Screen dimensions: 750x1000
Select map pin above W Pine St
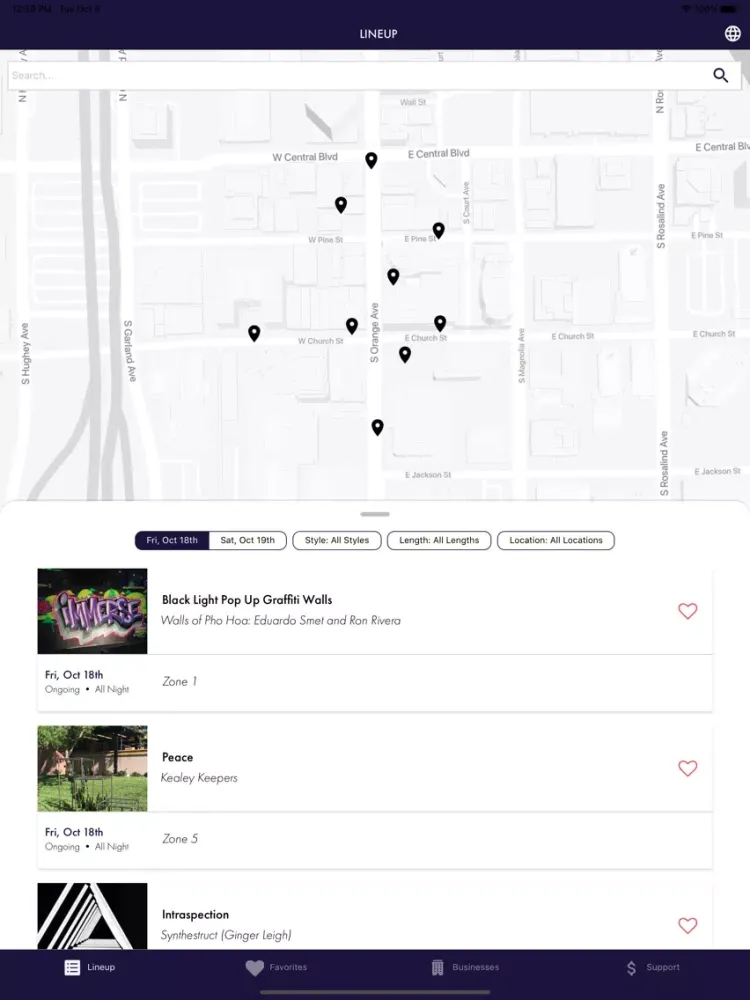pos(341,205)
